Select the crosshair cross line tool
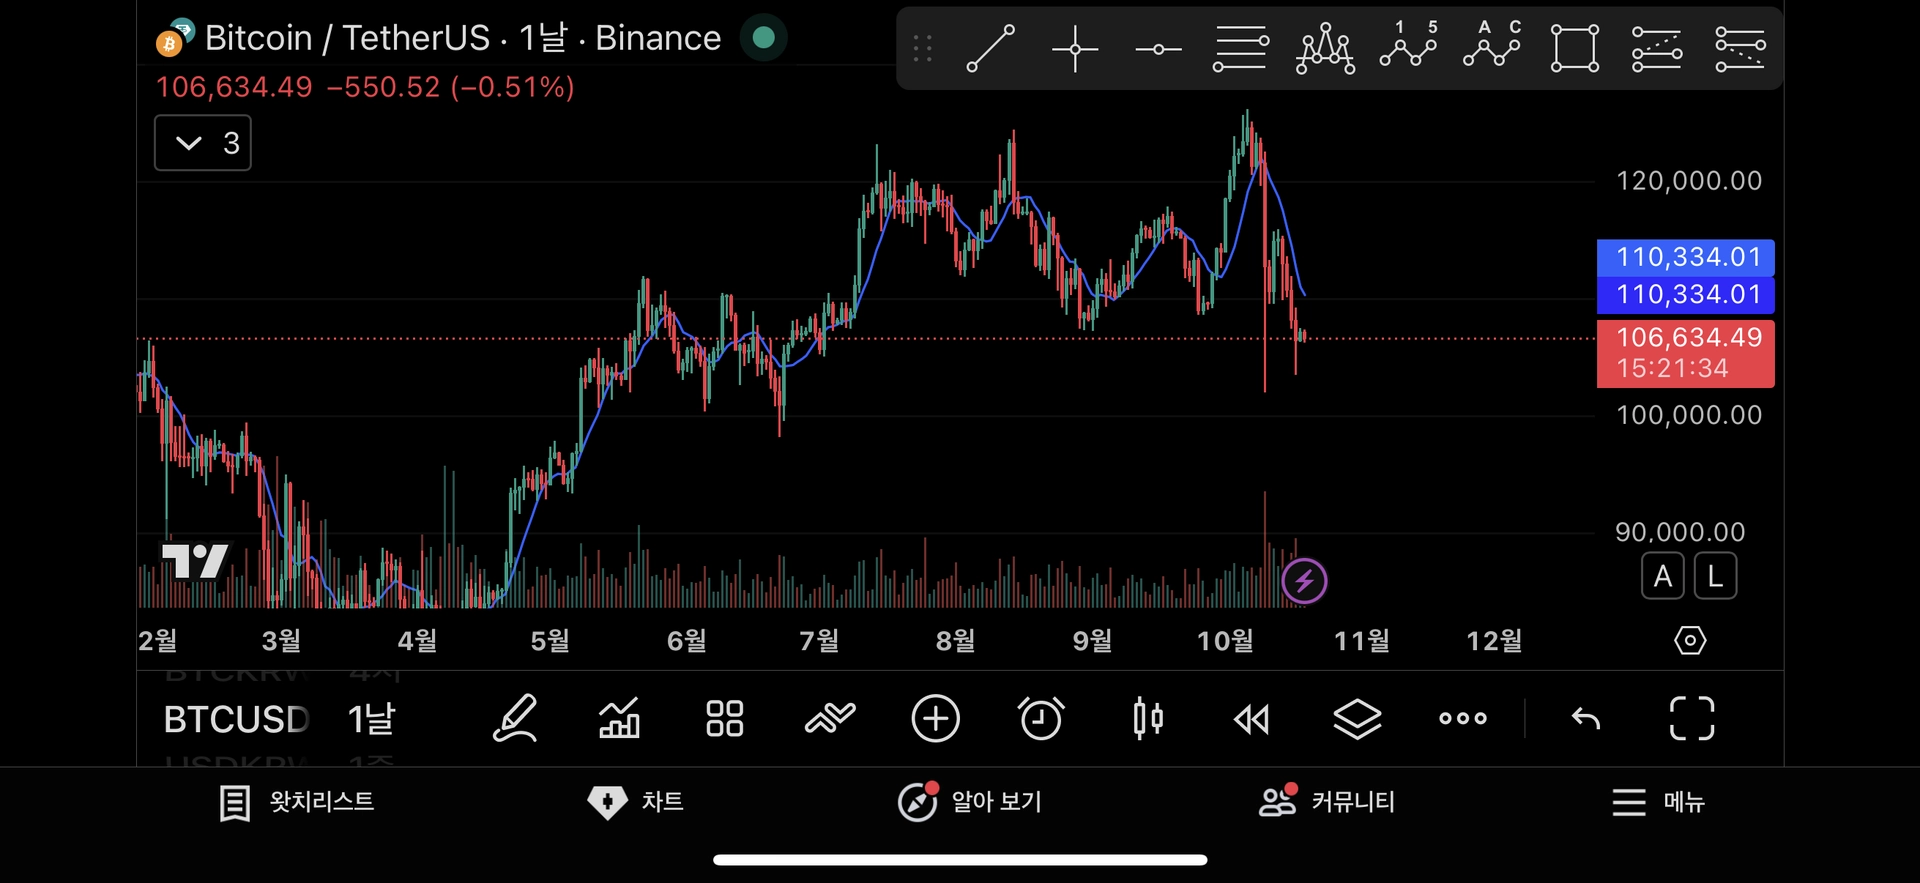 (1075, 48)
